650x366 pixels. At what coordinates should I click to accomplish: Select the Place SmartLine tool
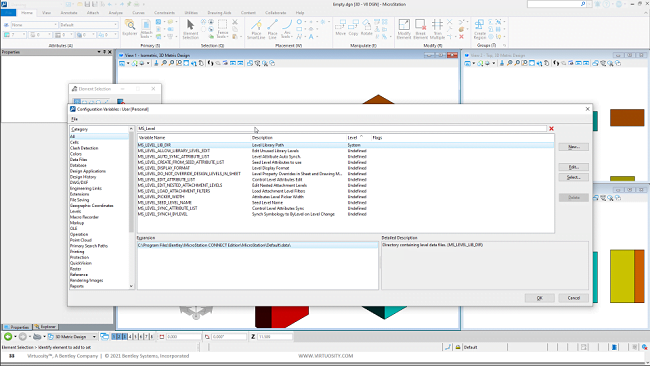pyautogui.click(x=256, y=29)
